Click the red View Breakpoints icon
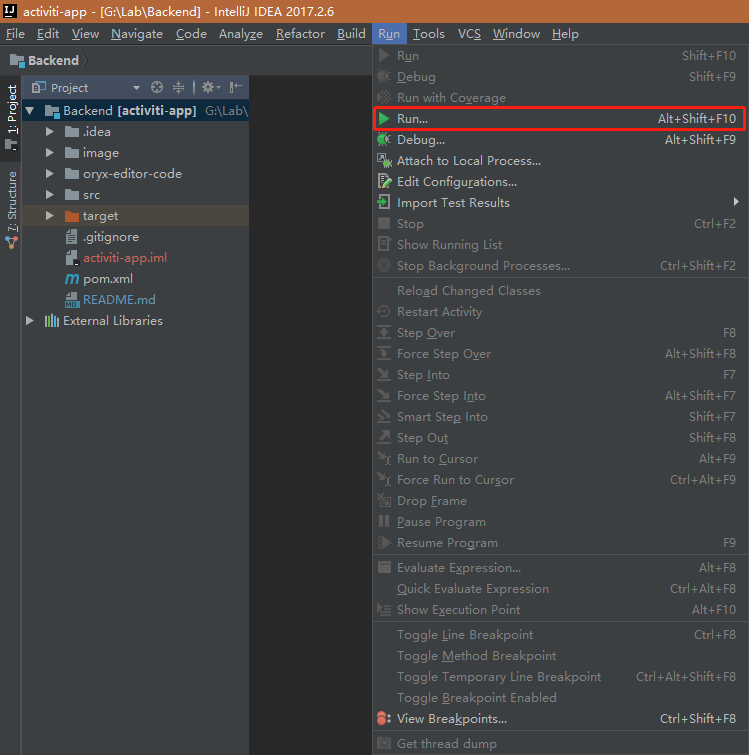The image size is (749, 755). coord(384,718)
